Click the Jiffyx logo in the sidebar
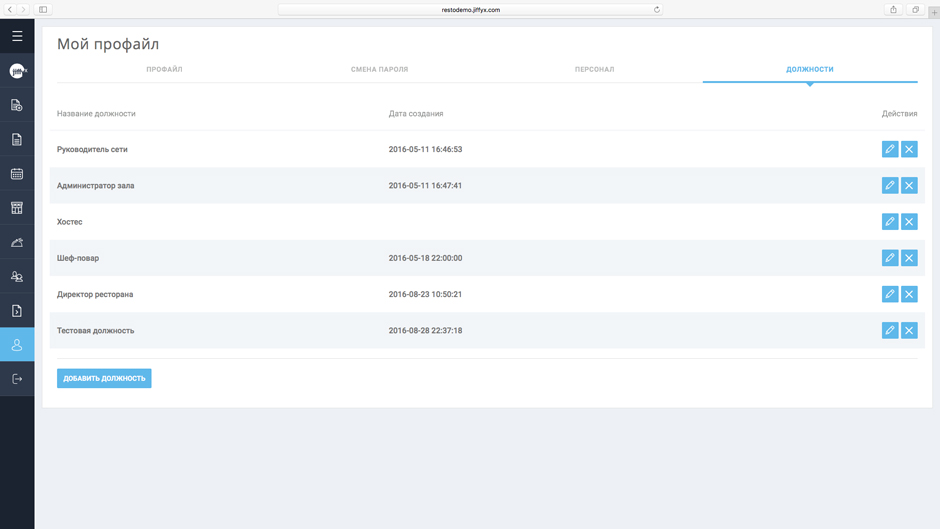 tap(17, 71)
